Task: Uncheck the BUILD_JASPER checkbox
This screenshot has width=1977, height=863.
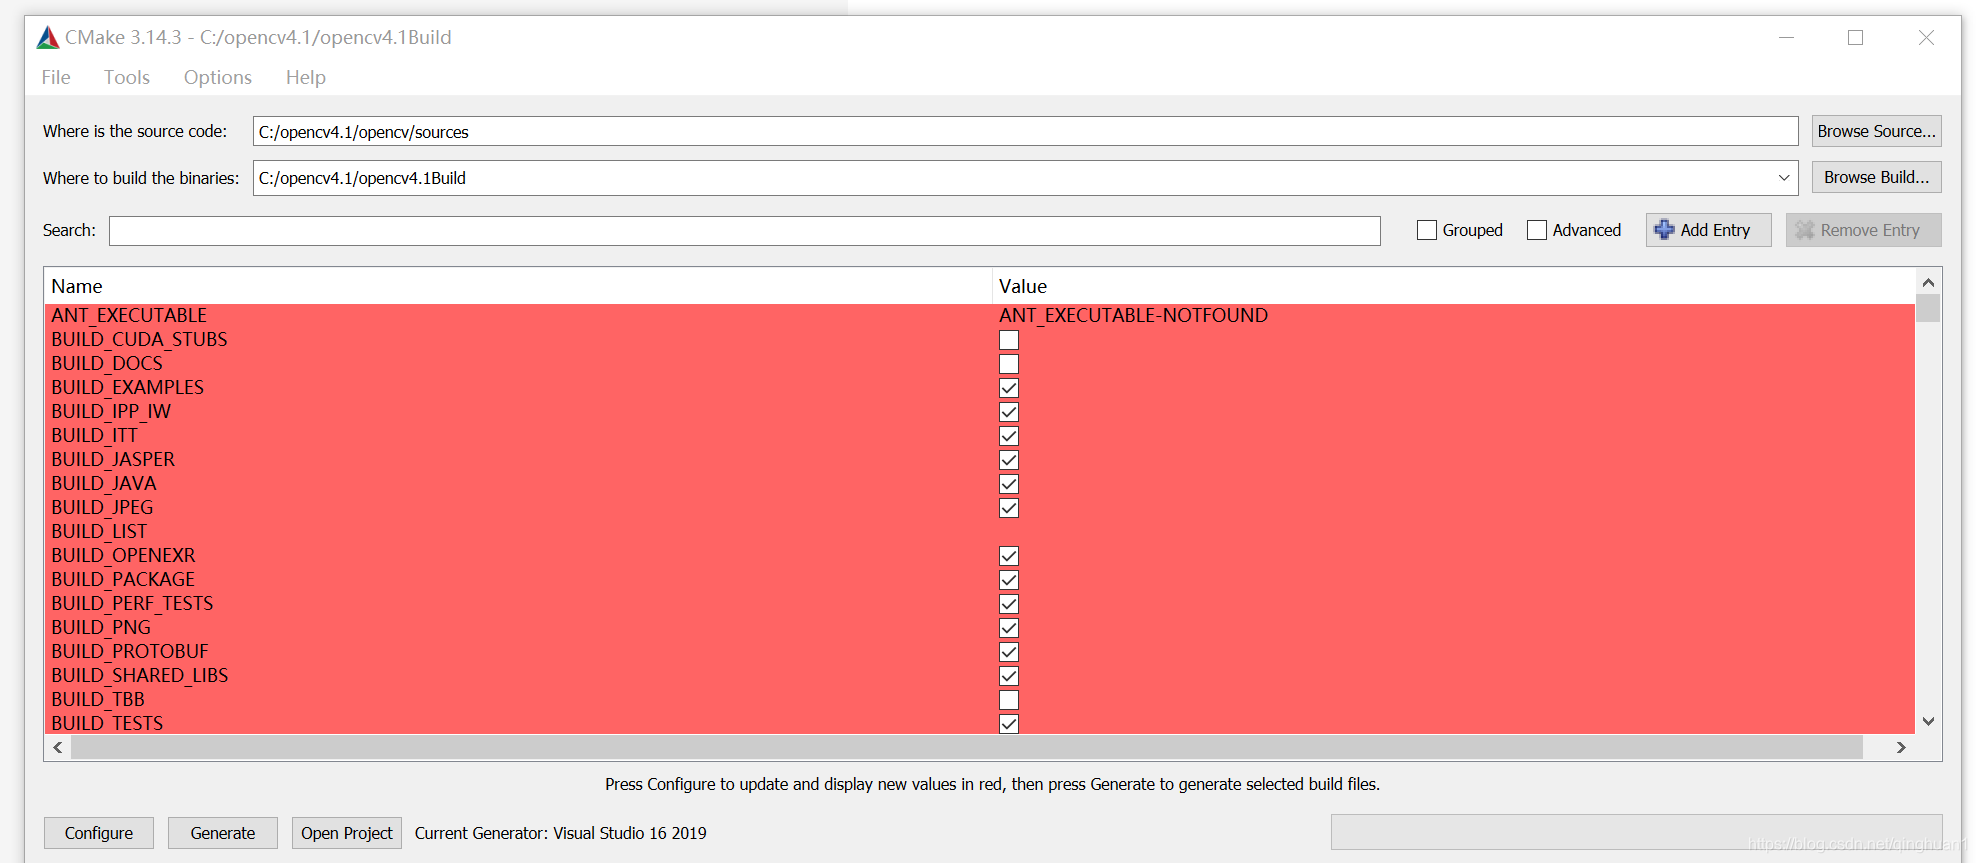Action: pos(1009,460)
